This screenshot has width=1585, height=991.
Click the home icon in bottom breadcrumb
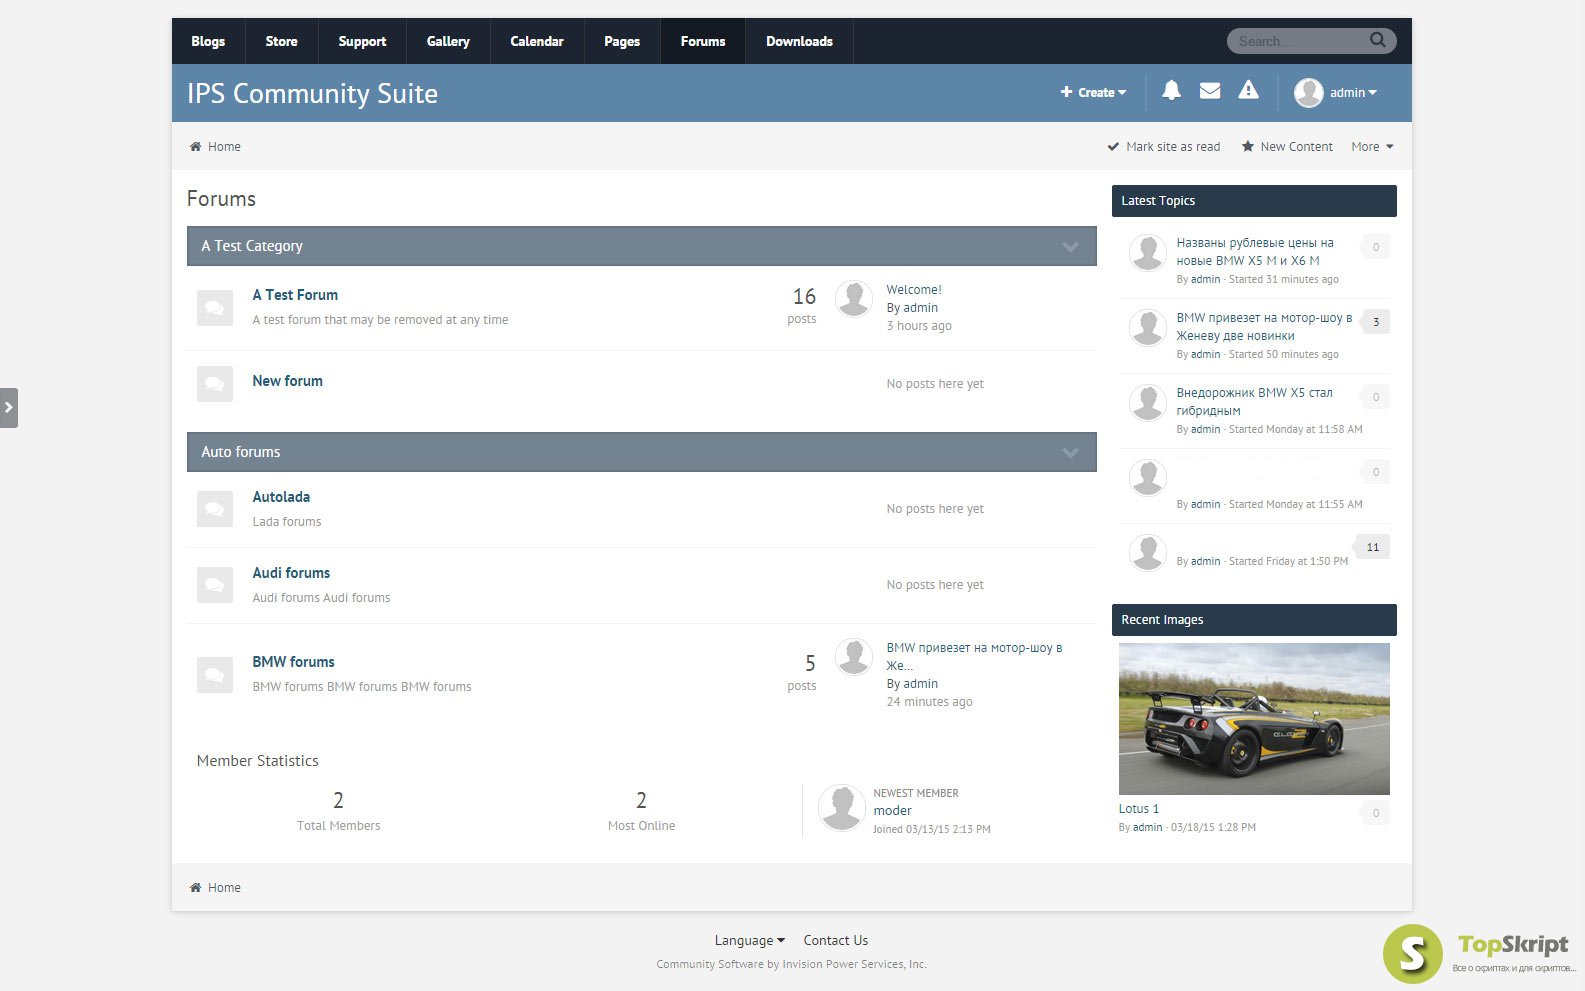pyautogui.click(x=195, y=887)
